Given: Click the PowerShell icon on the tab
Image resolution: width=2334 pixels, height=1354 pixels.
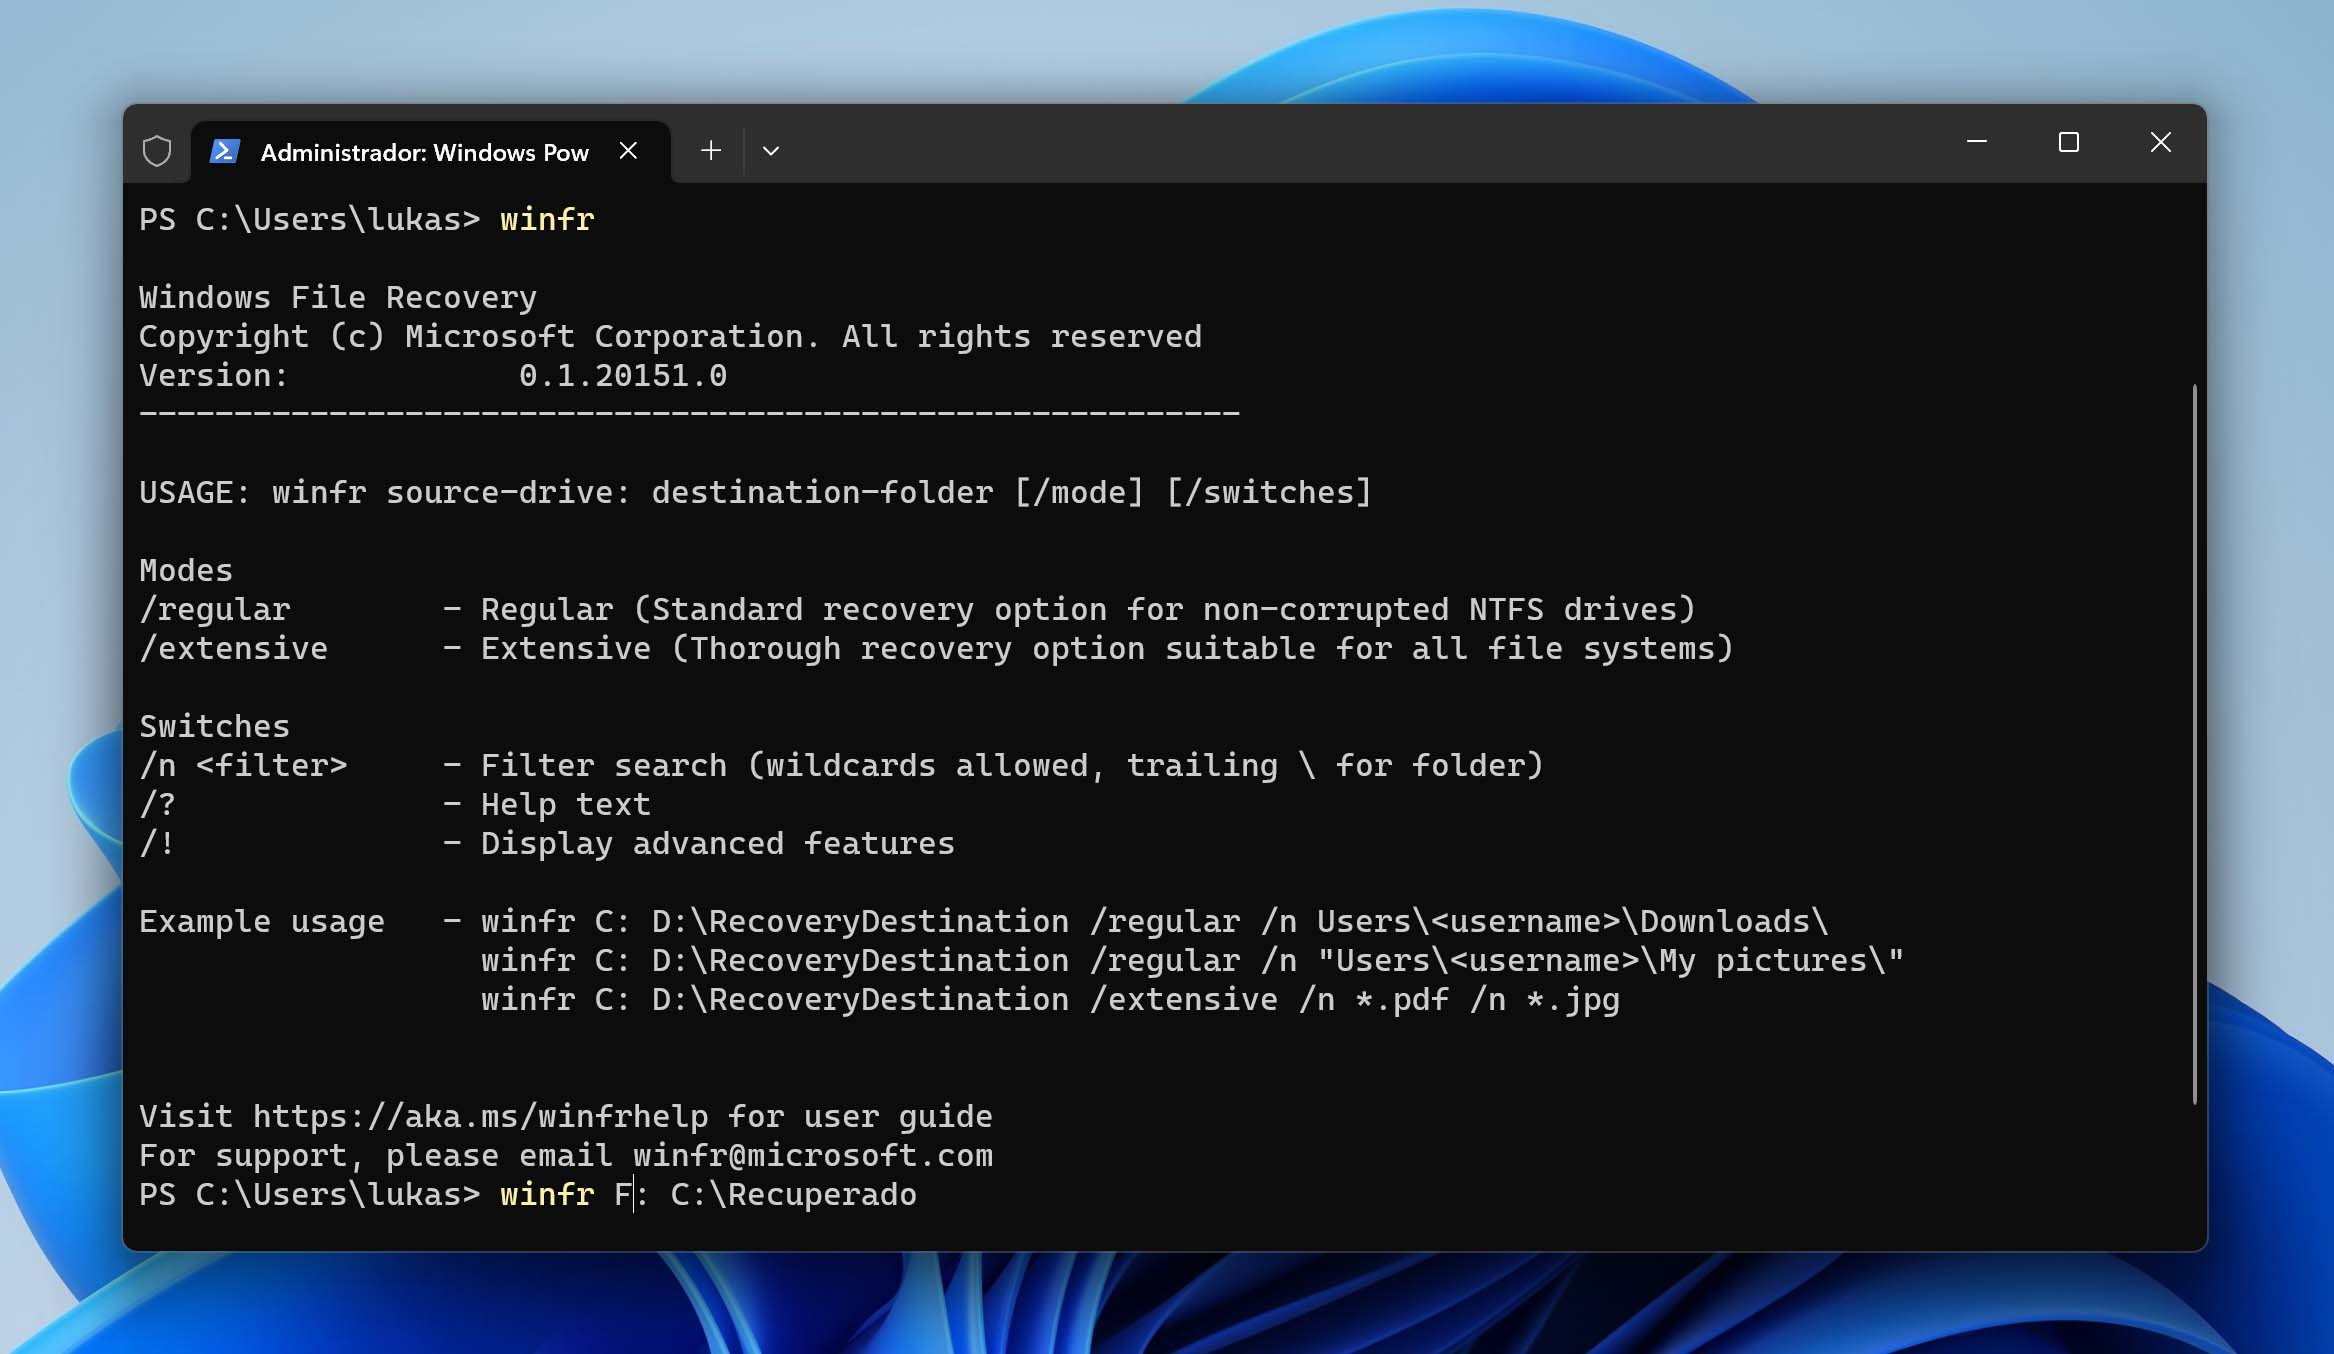Looking at the screenshot, I should pyautogui.click(x=225, y=151).
